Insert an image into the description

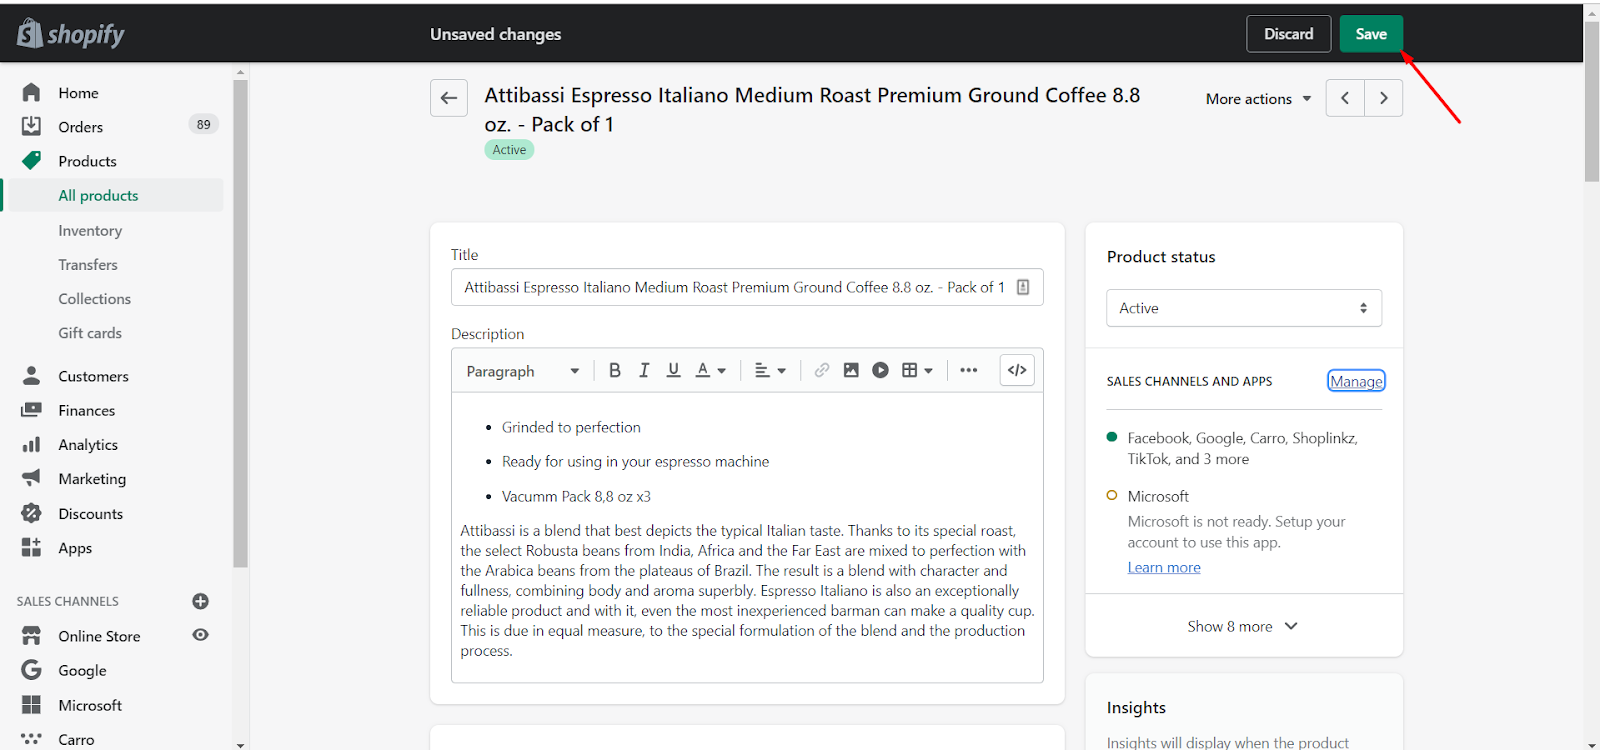click(x=851, y=370)
